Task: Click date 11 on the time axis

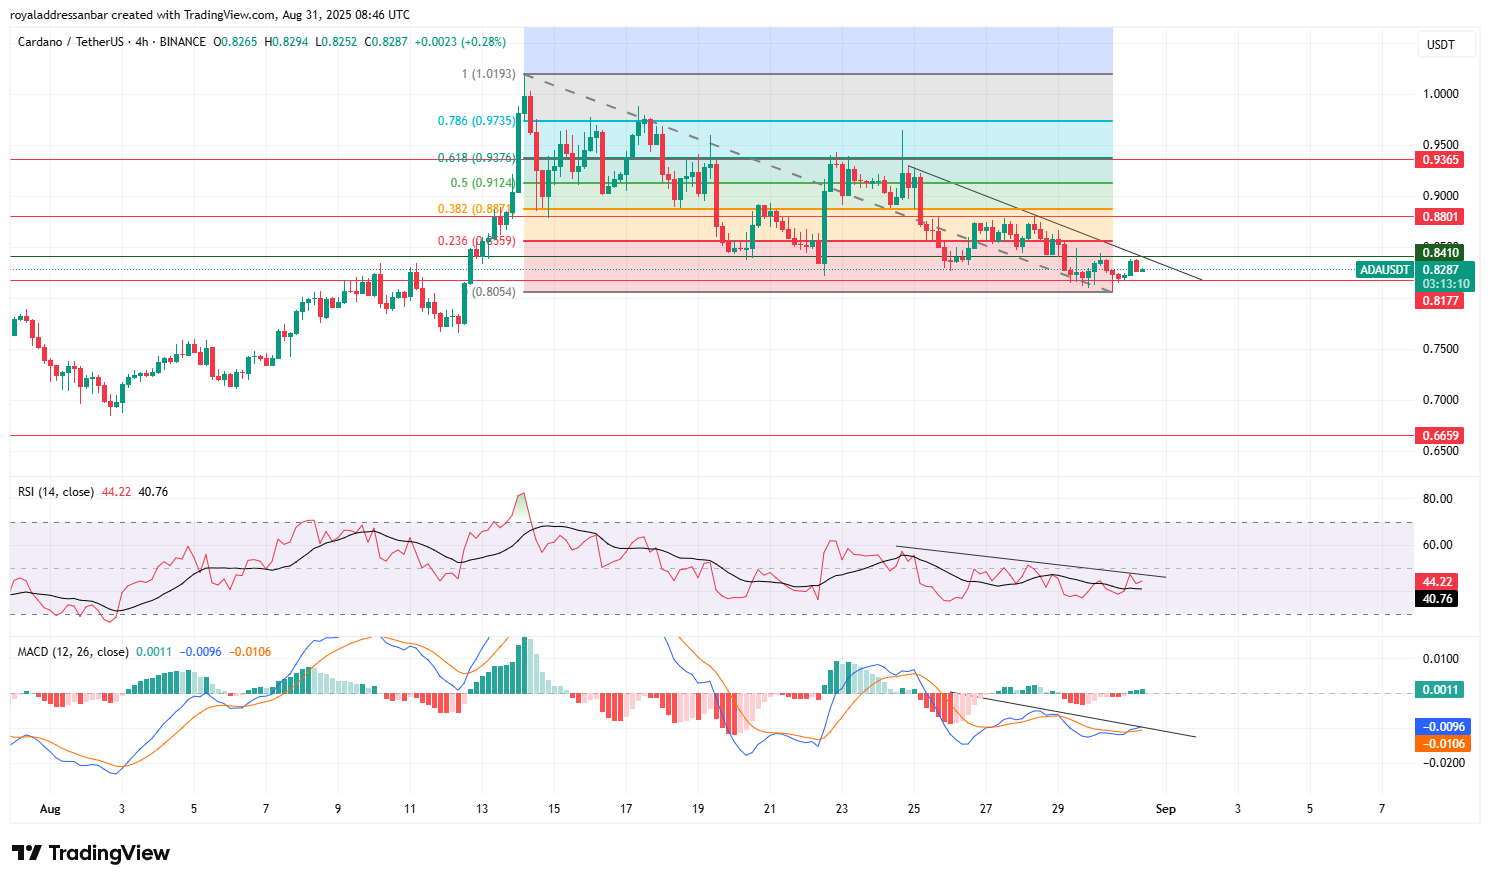Action: (410, 809)
